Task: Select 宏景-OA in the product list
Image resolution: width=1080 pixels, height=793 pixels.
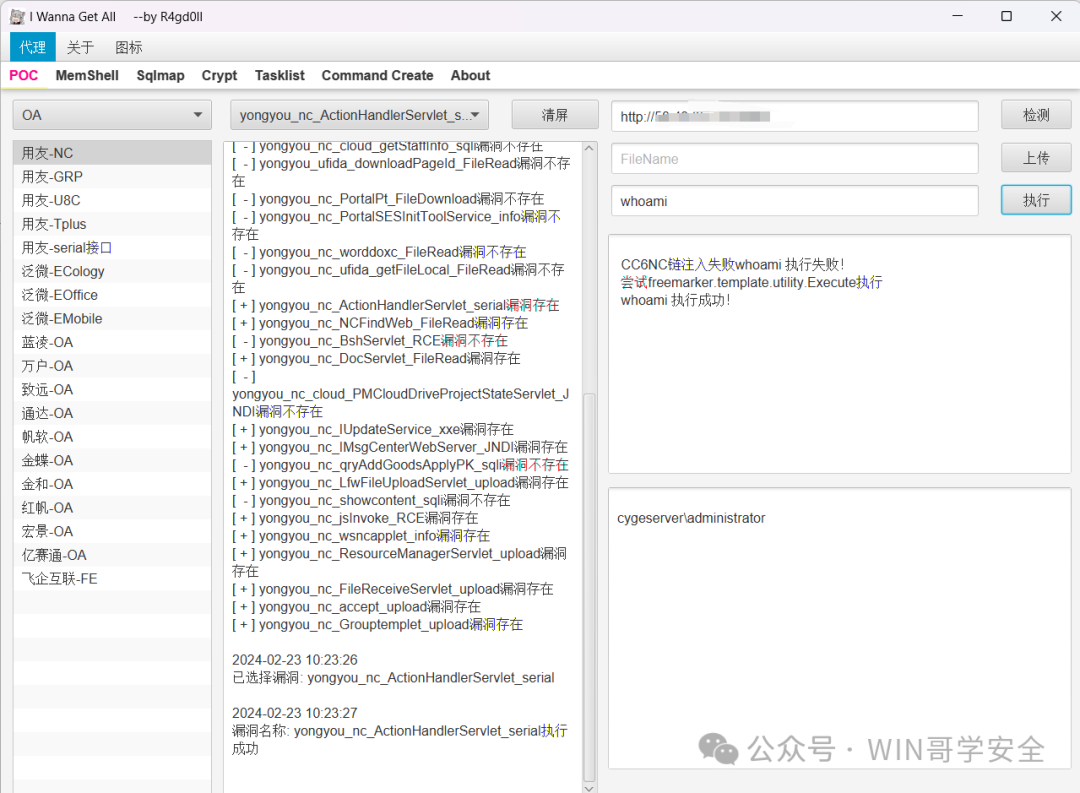Action: (x=112, y=532)
